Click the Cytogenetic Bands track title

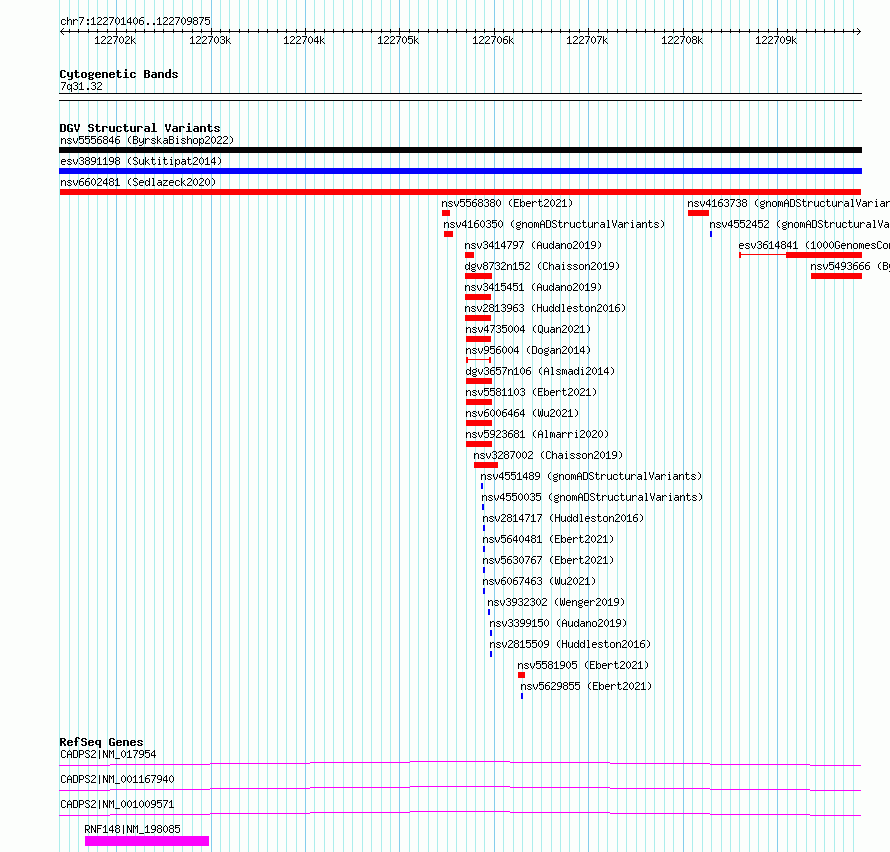pos(119,74)
